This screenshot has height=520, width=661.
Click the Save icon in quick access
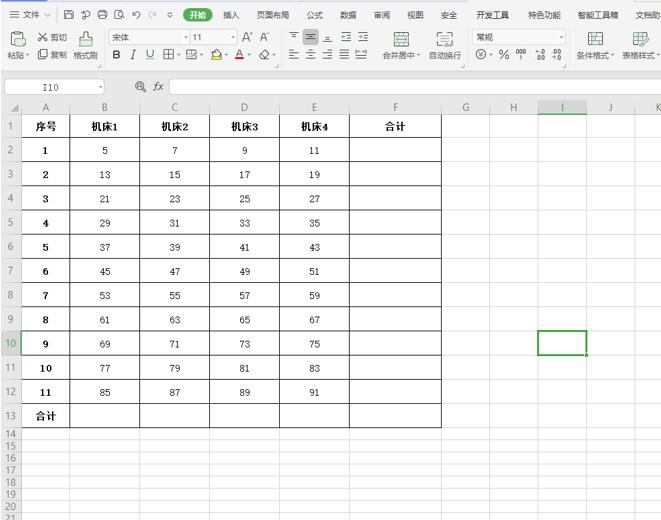pyautogui.click(x=69, y=15)
